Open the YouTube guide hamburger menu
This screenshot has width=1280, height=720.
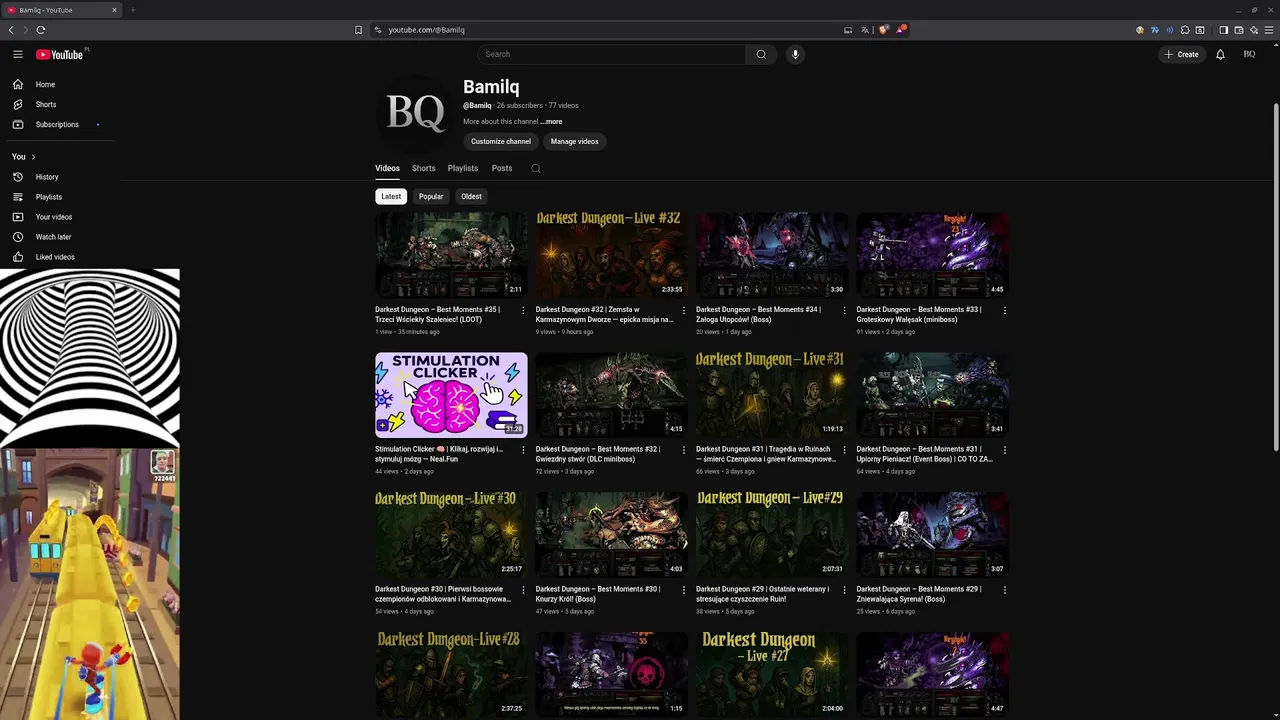point(18,54)
